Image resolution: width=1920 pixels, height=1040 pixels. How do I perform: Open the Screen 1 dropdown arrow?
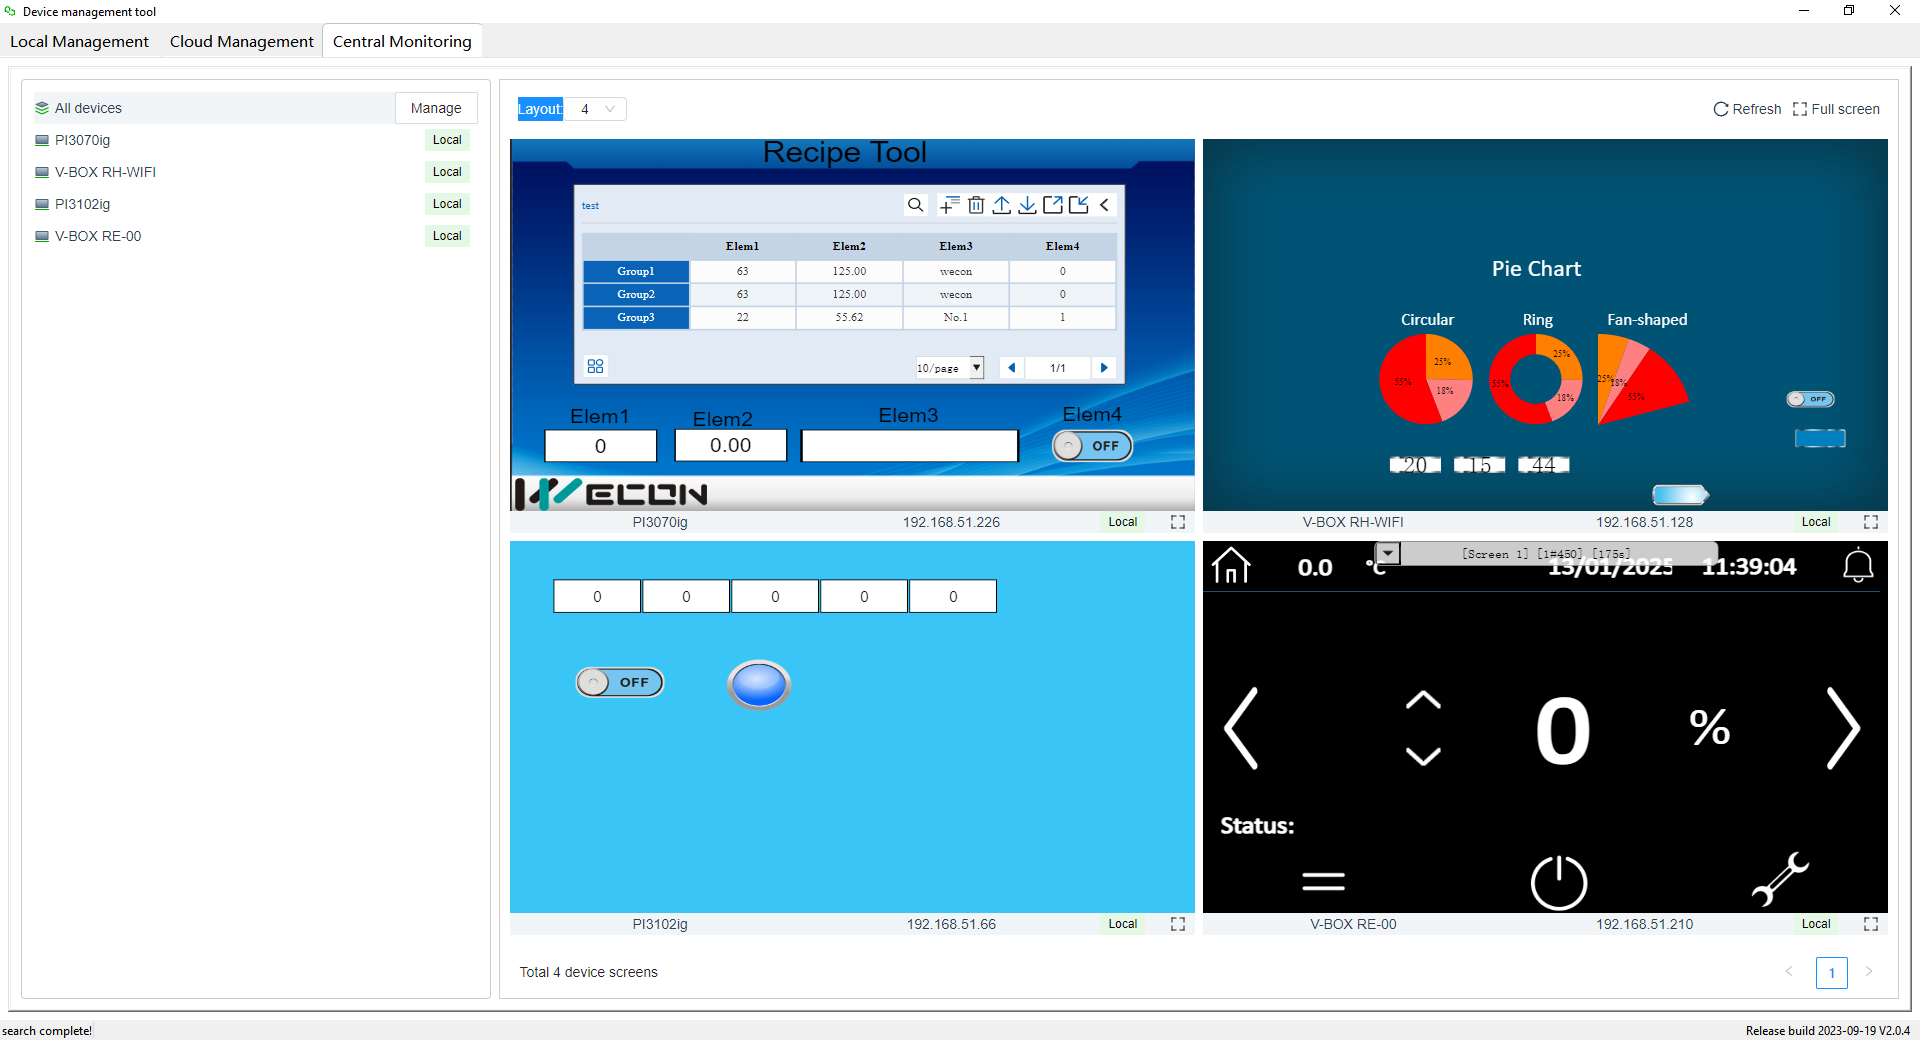pyautogui.click(x=1388, y=553)
